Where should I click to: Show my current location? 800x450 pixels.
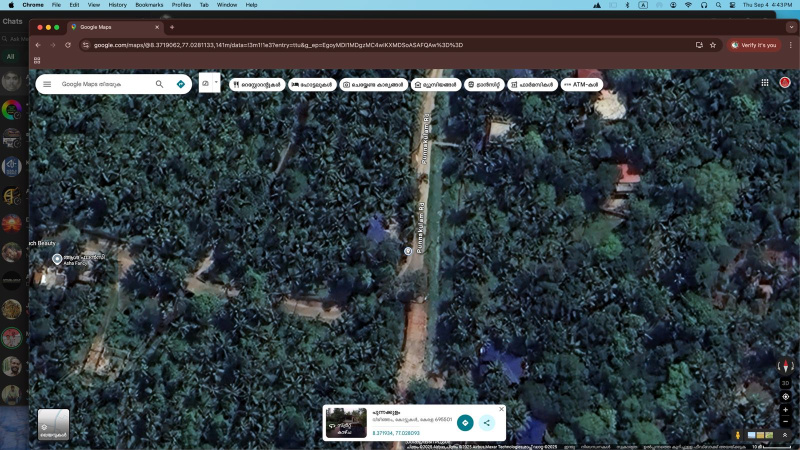point(785,397)
